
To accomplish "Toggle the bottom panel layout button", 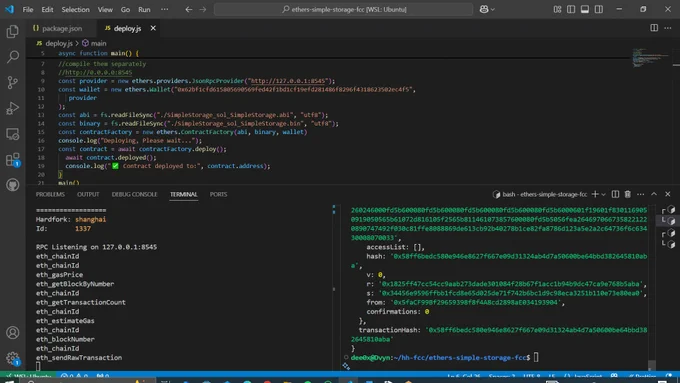I will (x=585, y=9).
